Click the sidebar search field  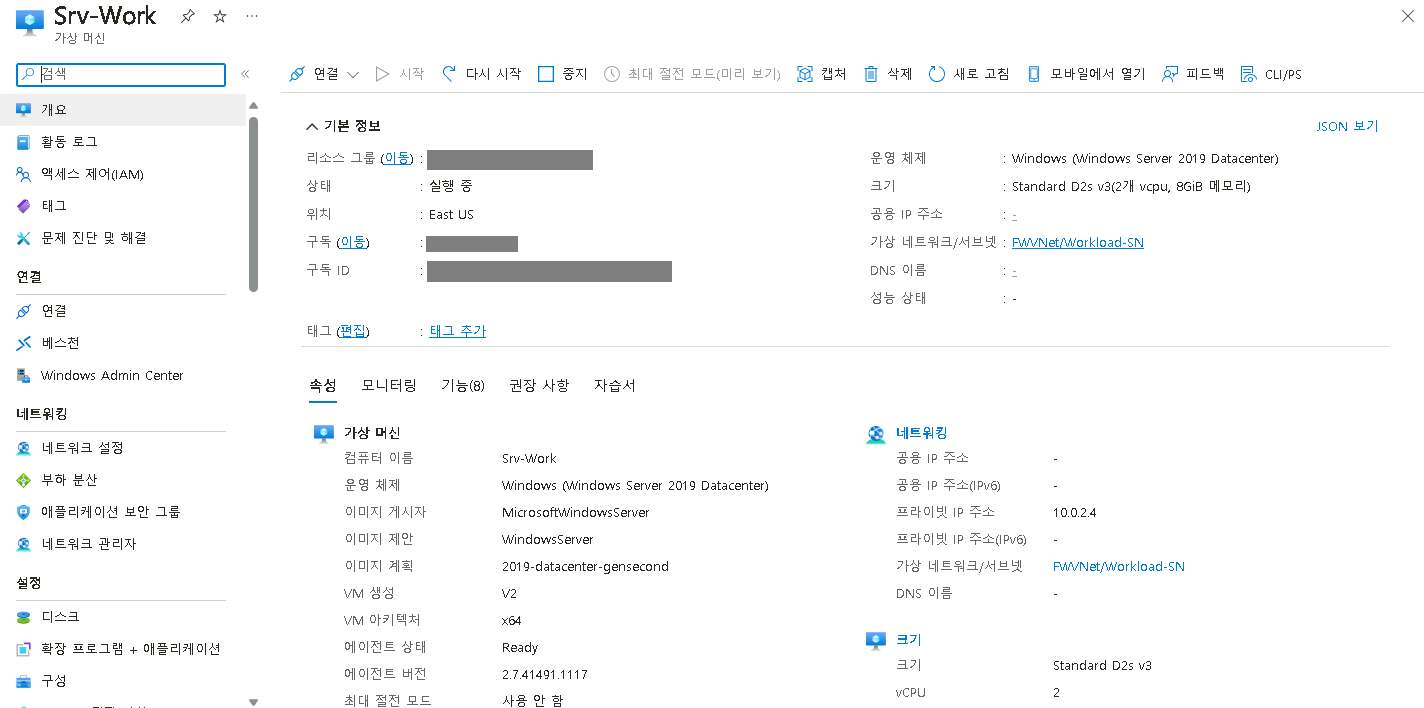(121, 74)
